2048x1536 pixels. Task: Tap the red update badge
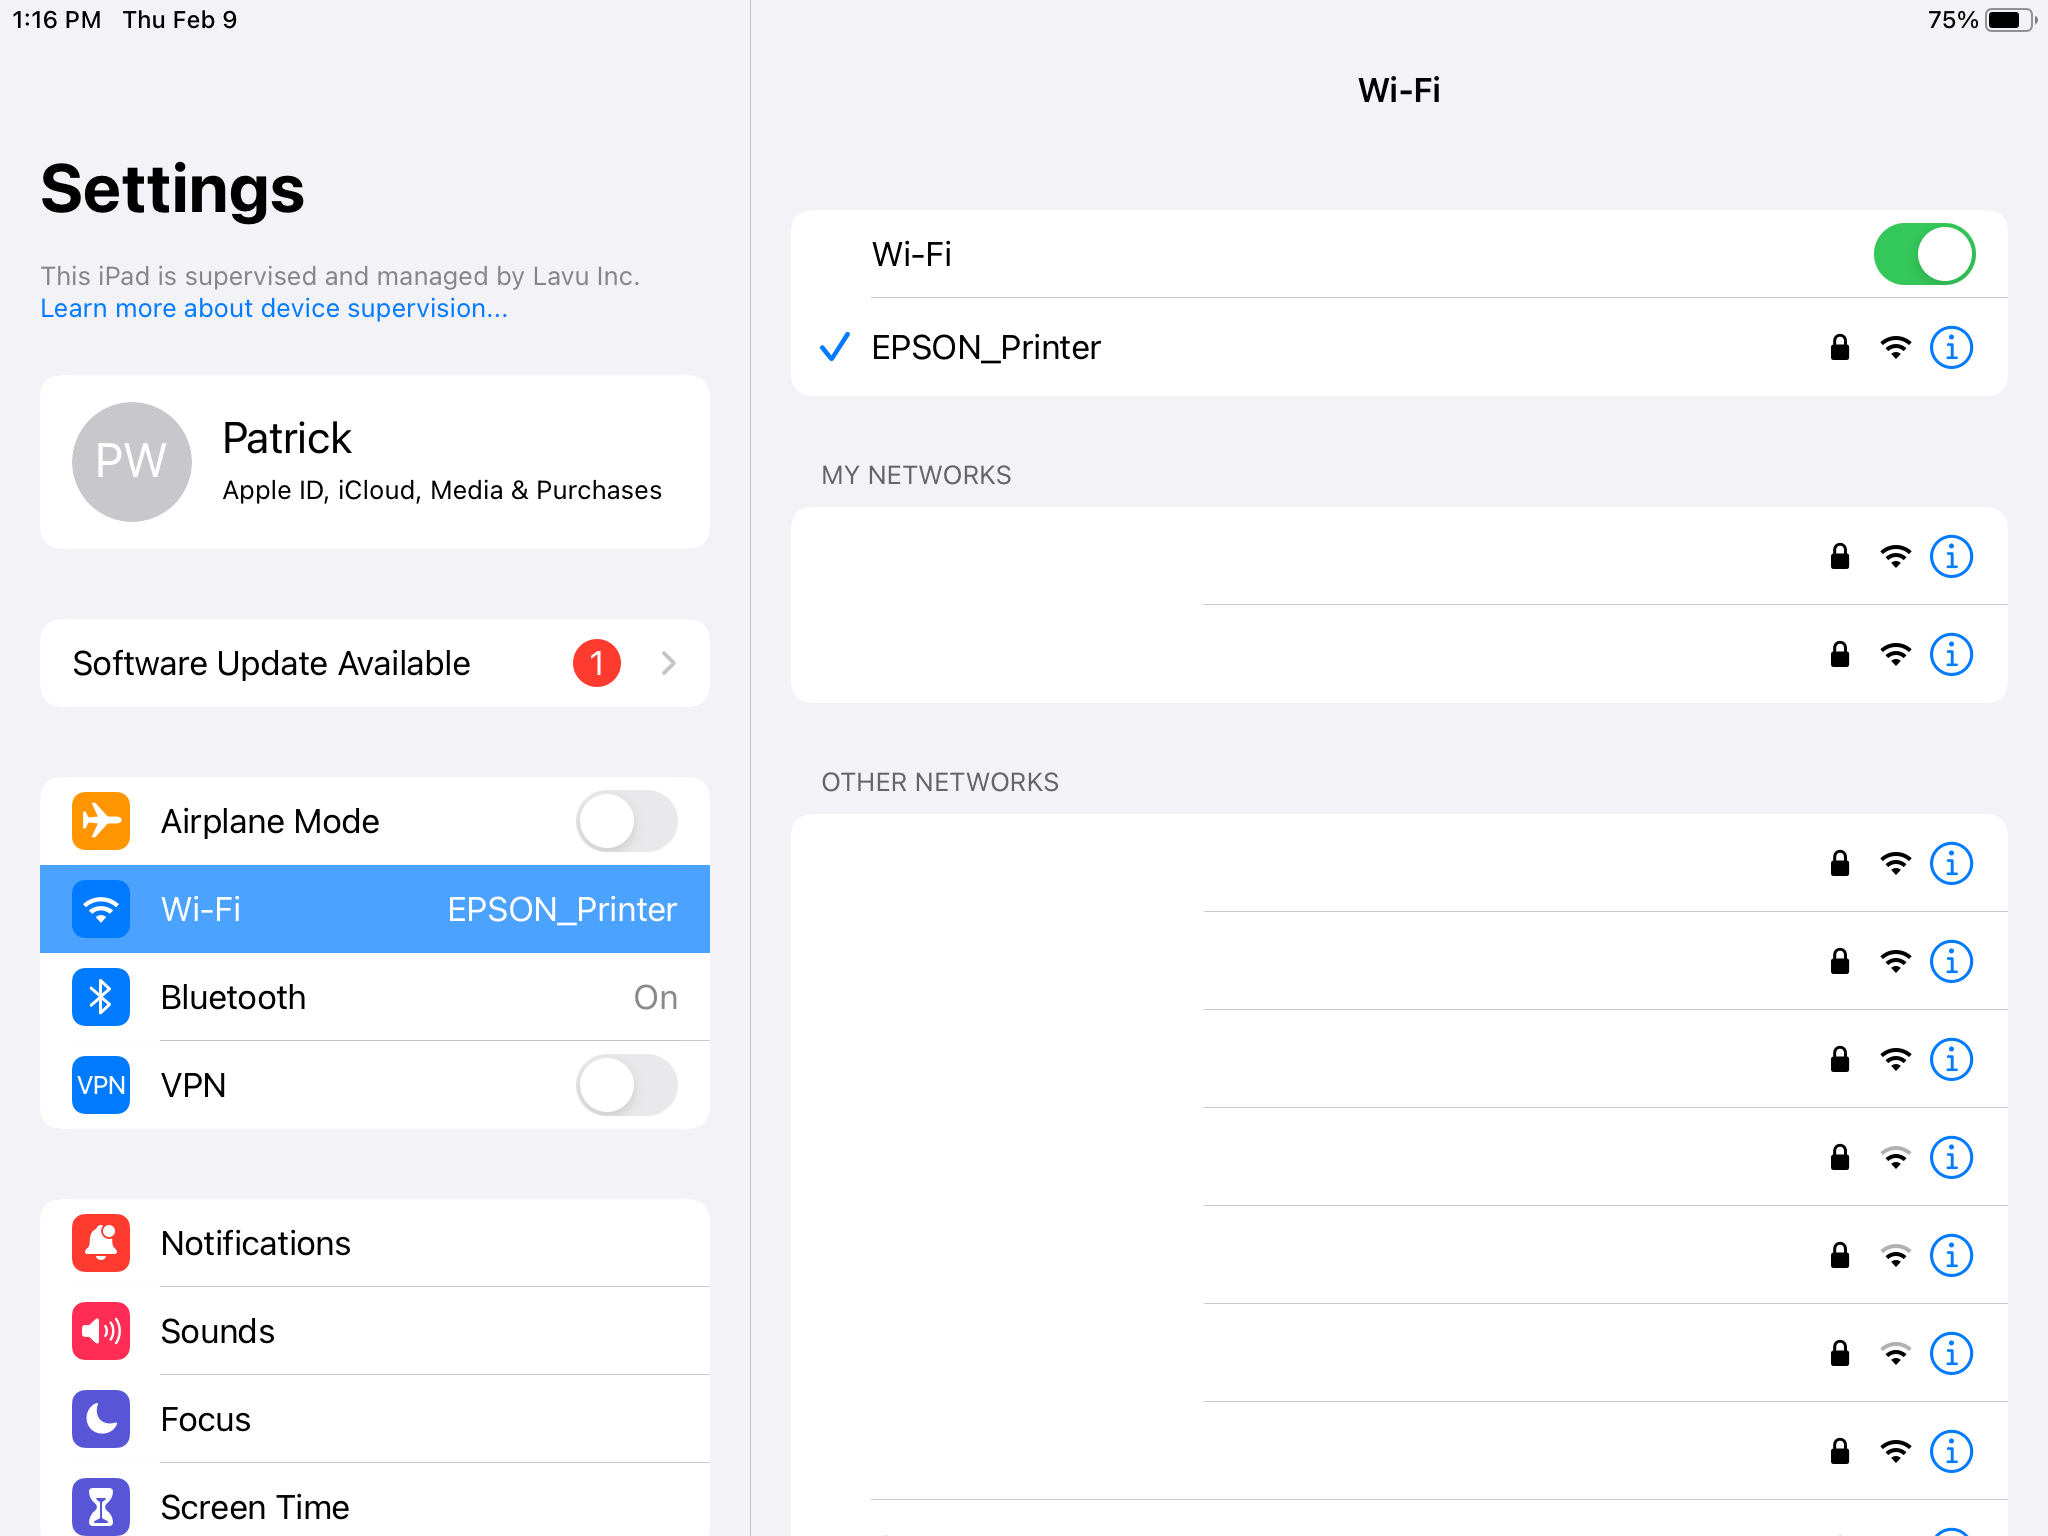pyautogui.click(x=597, y=663)
